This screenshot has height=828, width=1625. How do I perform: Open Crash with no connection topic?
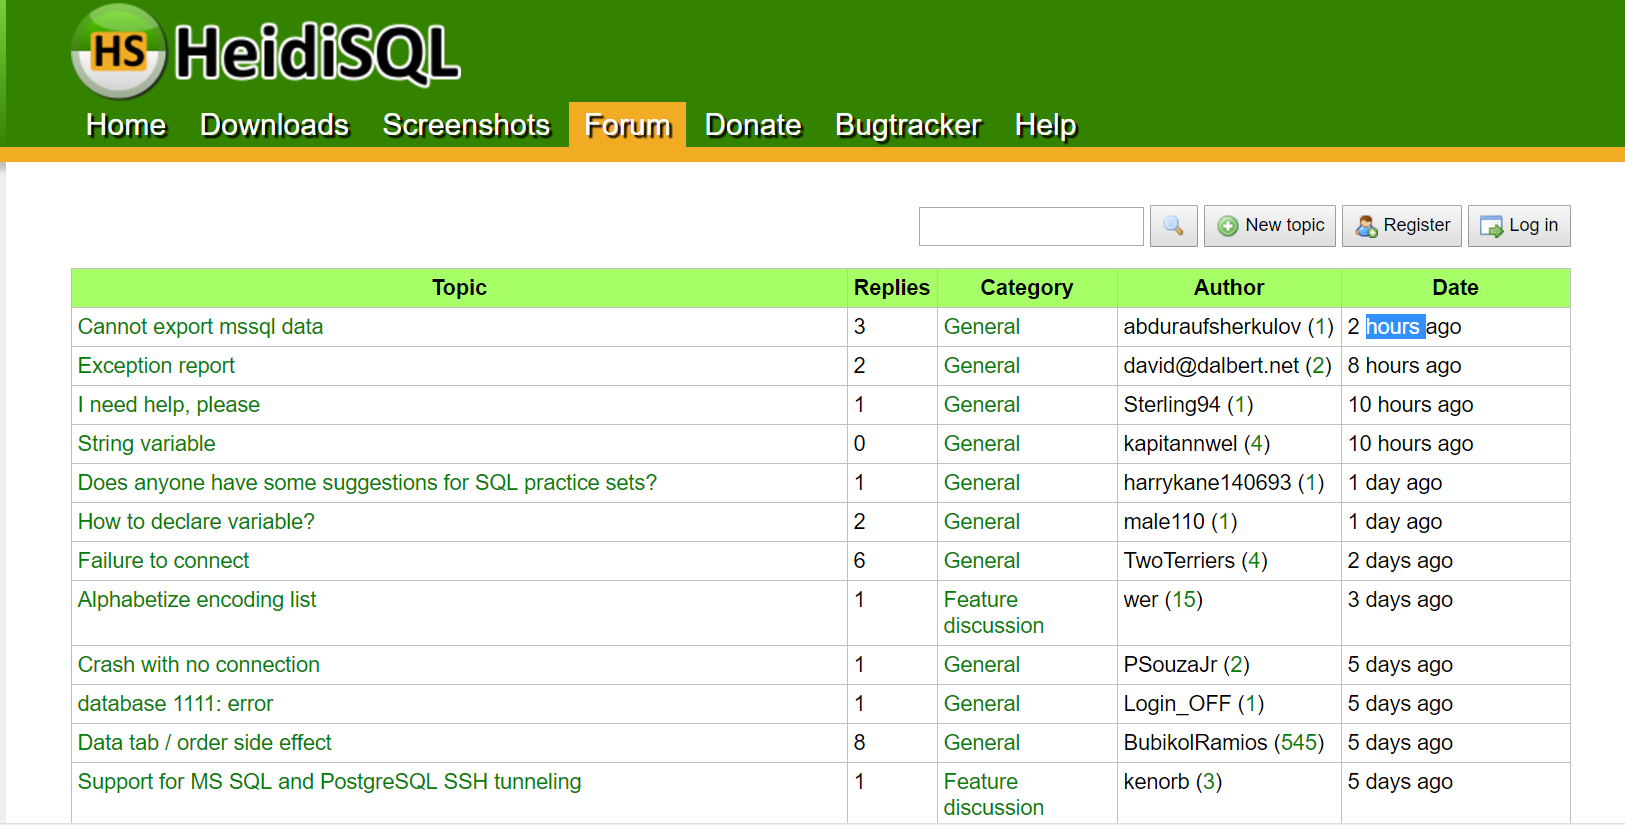[x=199, y=665]
